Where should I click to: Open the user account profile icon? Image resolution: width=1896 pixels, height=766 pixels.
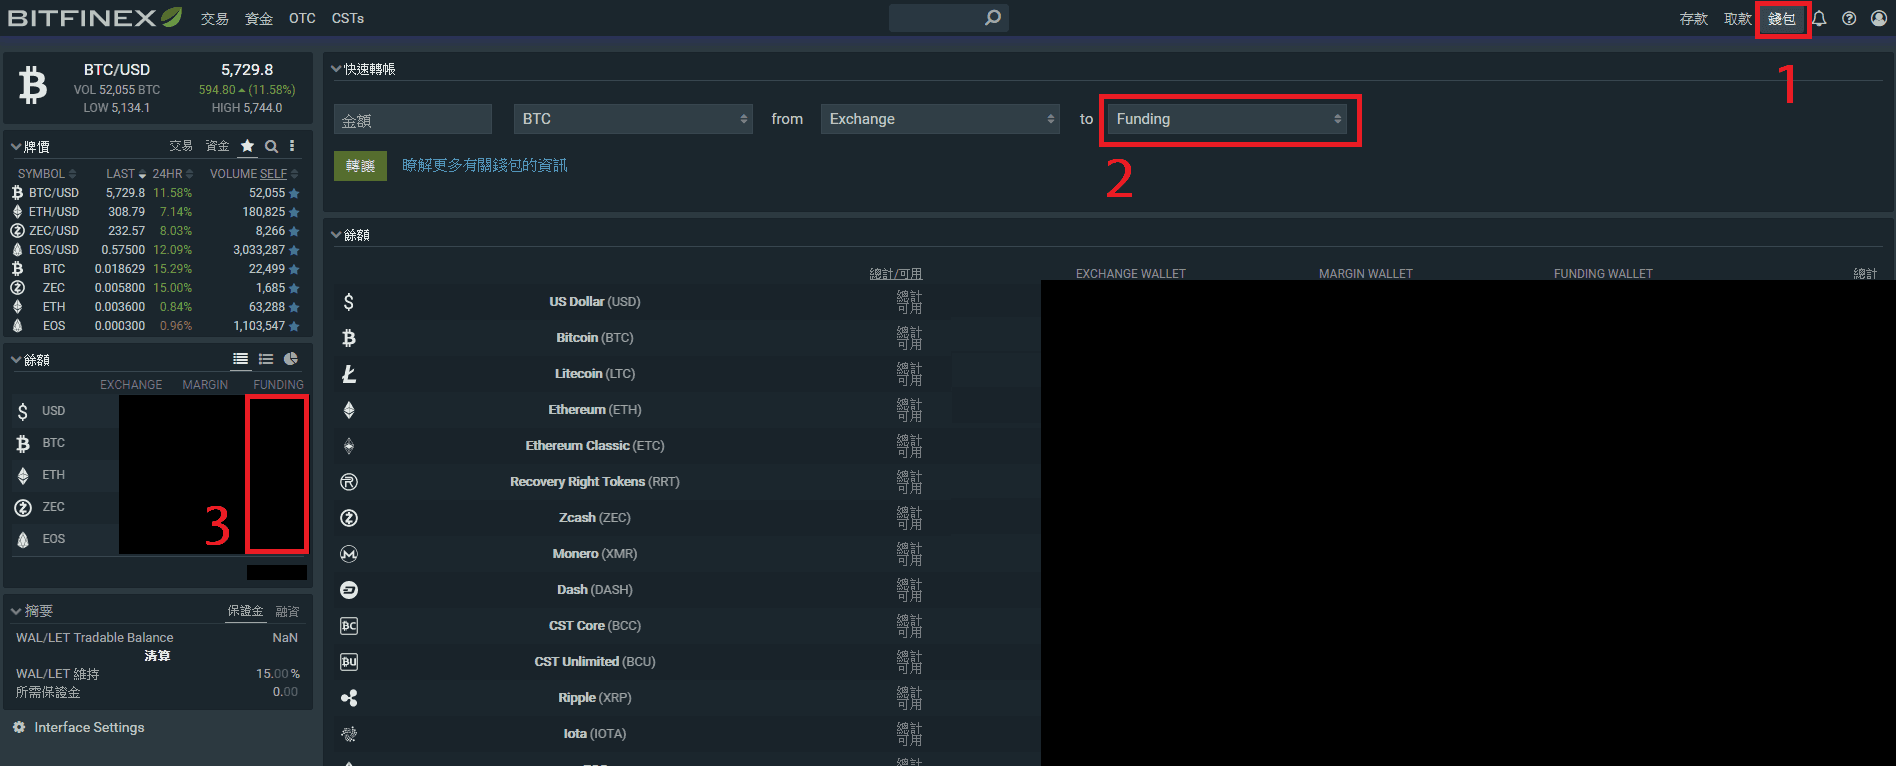point(1879,19)
